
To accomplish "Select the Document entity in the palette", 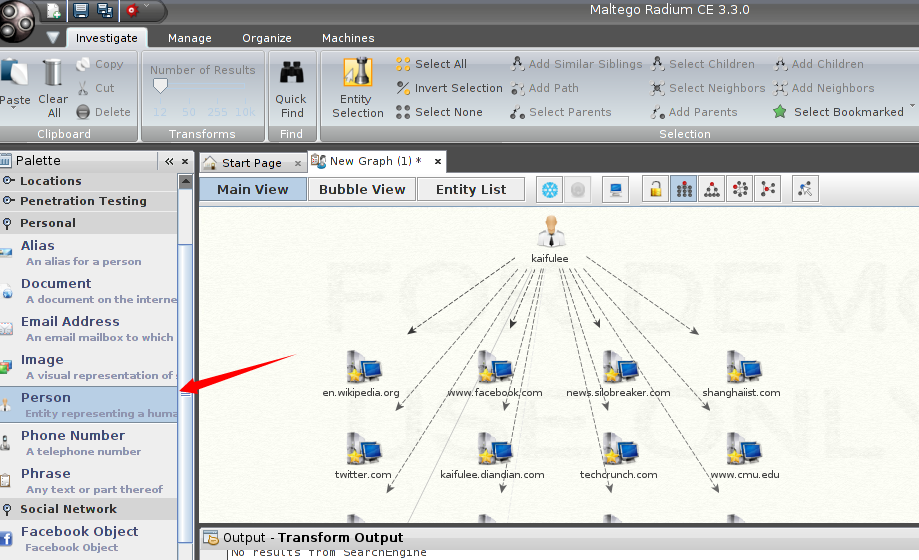I will pyautogui.click(x=89, y=291).
